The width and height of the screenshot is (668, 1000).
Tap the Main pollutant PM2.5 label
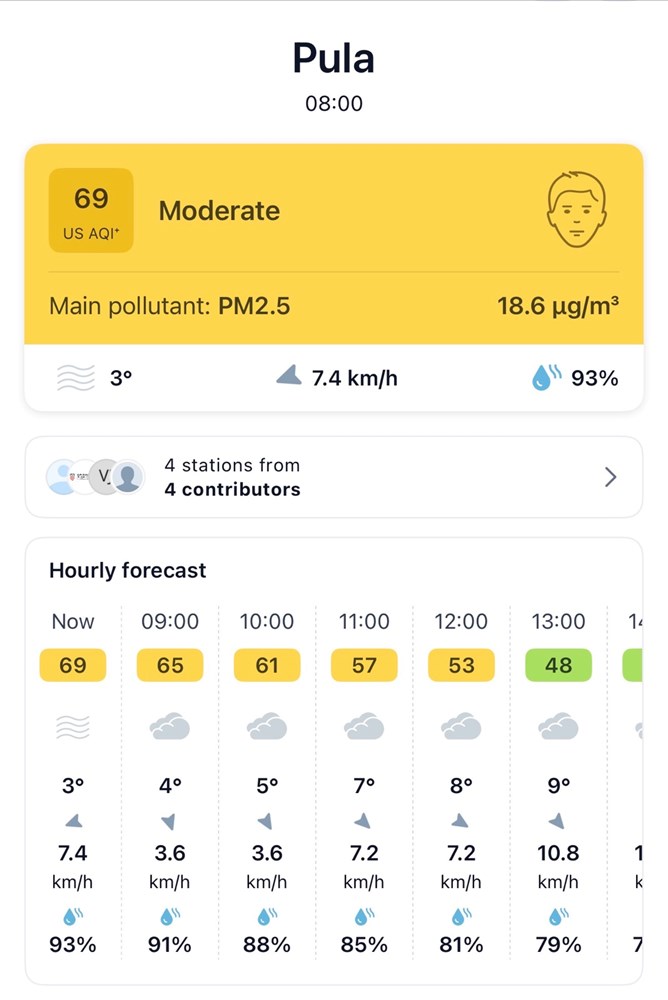(170, 306)
